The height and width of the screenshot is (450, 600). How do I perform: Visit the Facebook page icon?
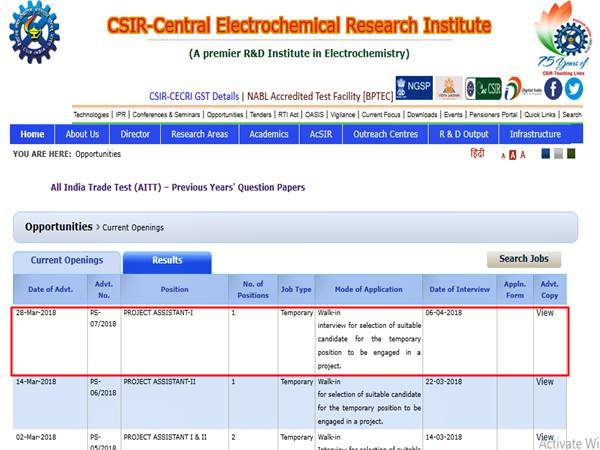[553, 89]
